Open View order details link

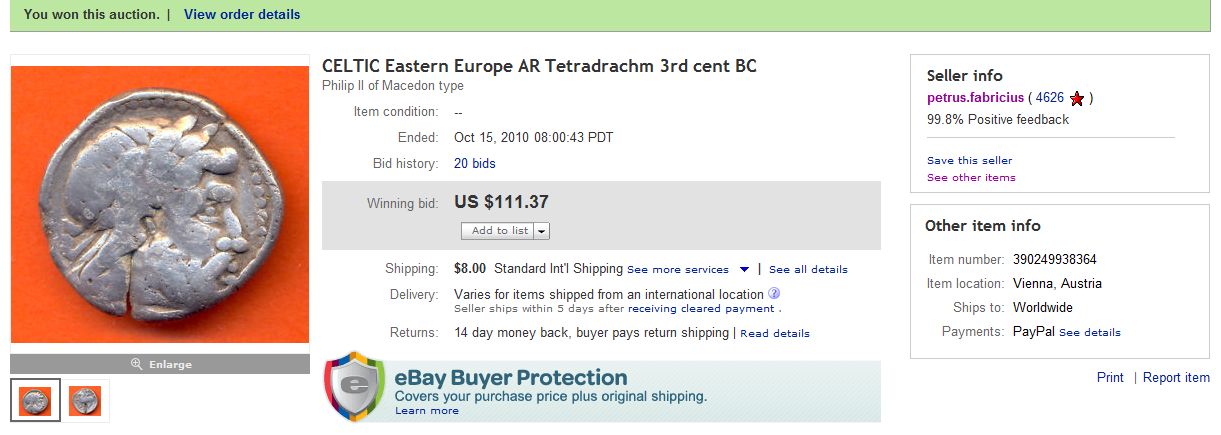pyautogui.click(x=242, y=15)
